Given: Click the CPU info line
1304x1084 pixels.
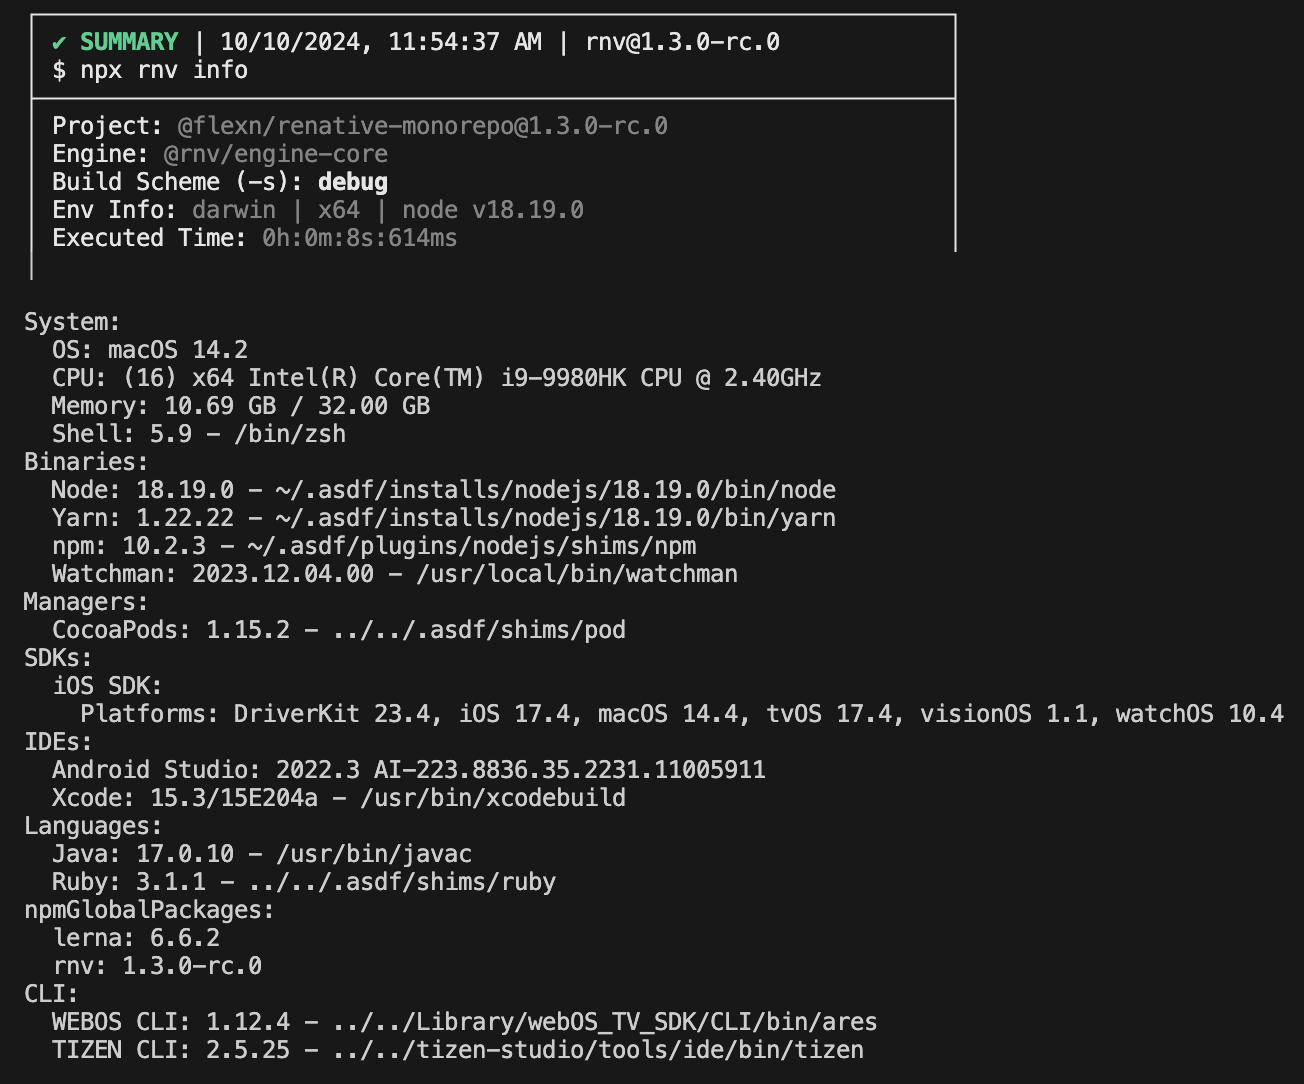Looking at the screenshot, I should click(x=436, y=378).
